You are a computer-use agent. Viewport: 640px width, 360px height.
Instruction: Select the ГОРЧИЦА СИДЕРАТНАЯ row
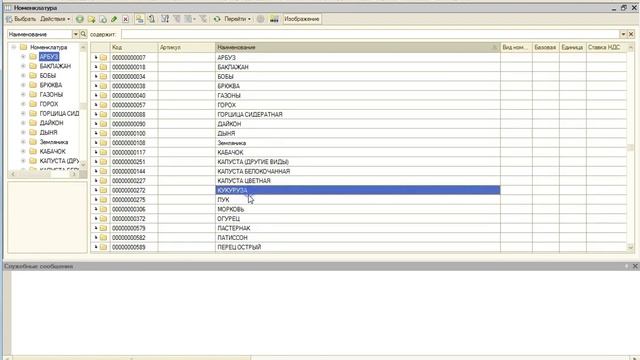358,114
